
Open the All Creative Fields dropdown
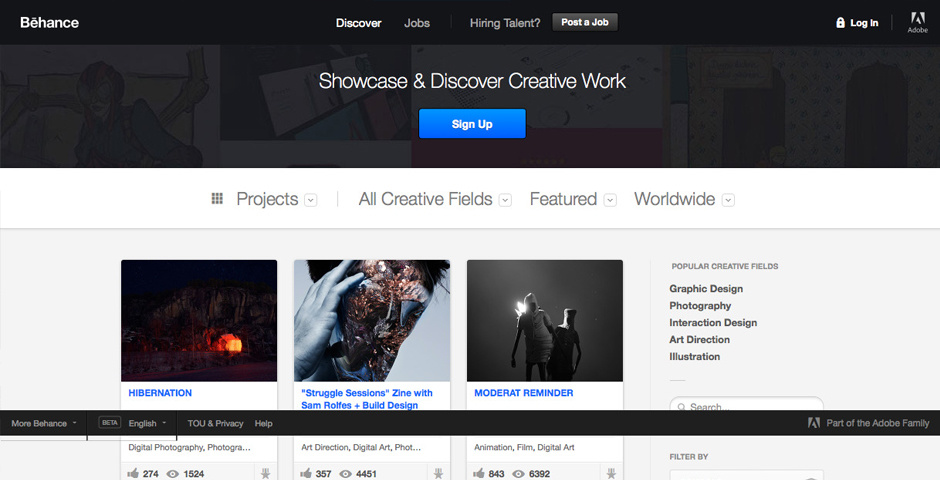505,200
